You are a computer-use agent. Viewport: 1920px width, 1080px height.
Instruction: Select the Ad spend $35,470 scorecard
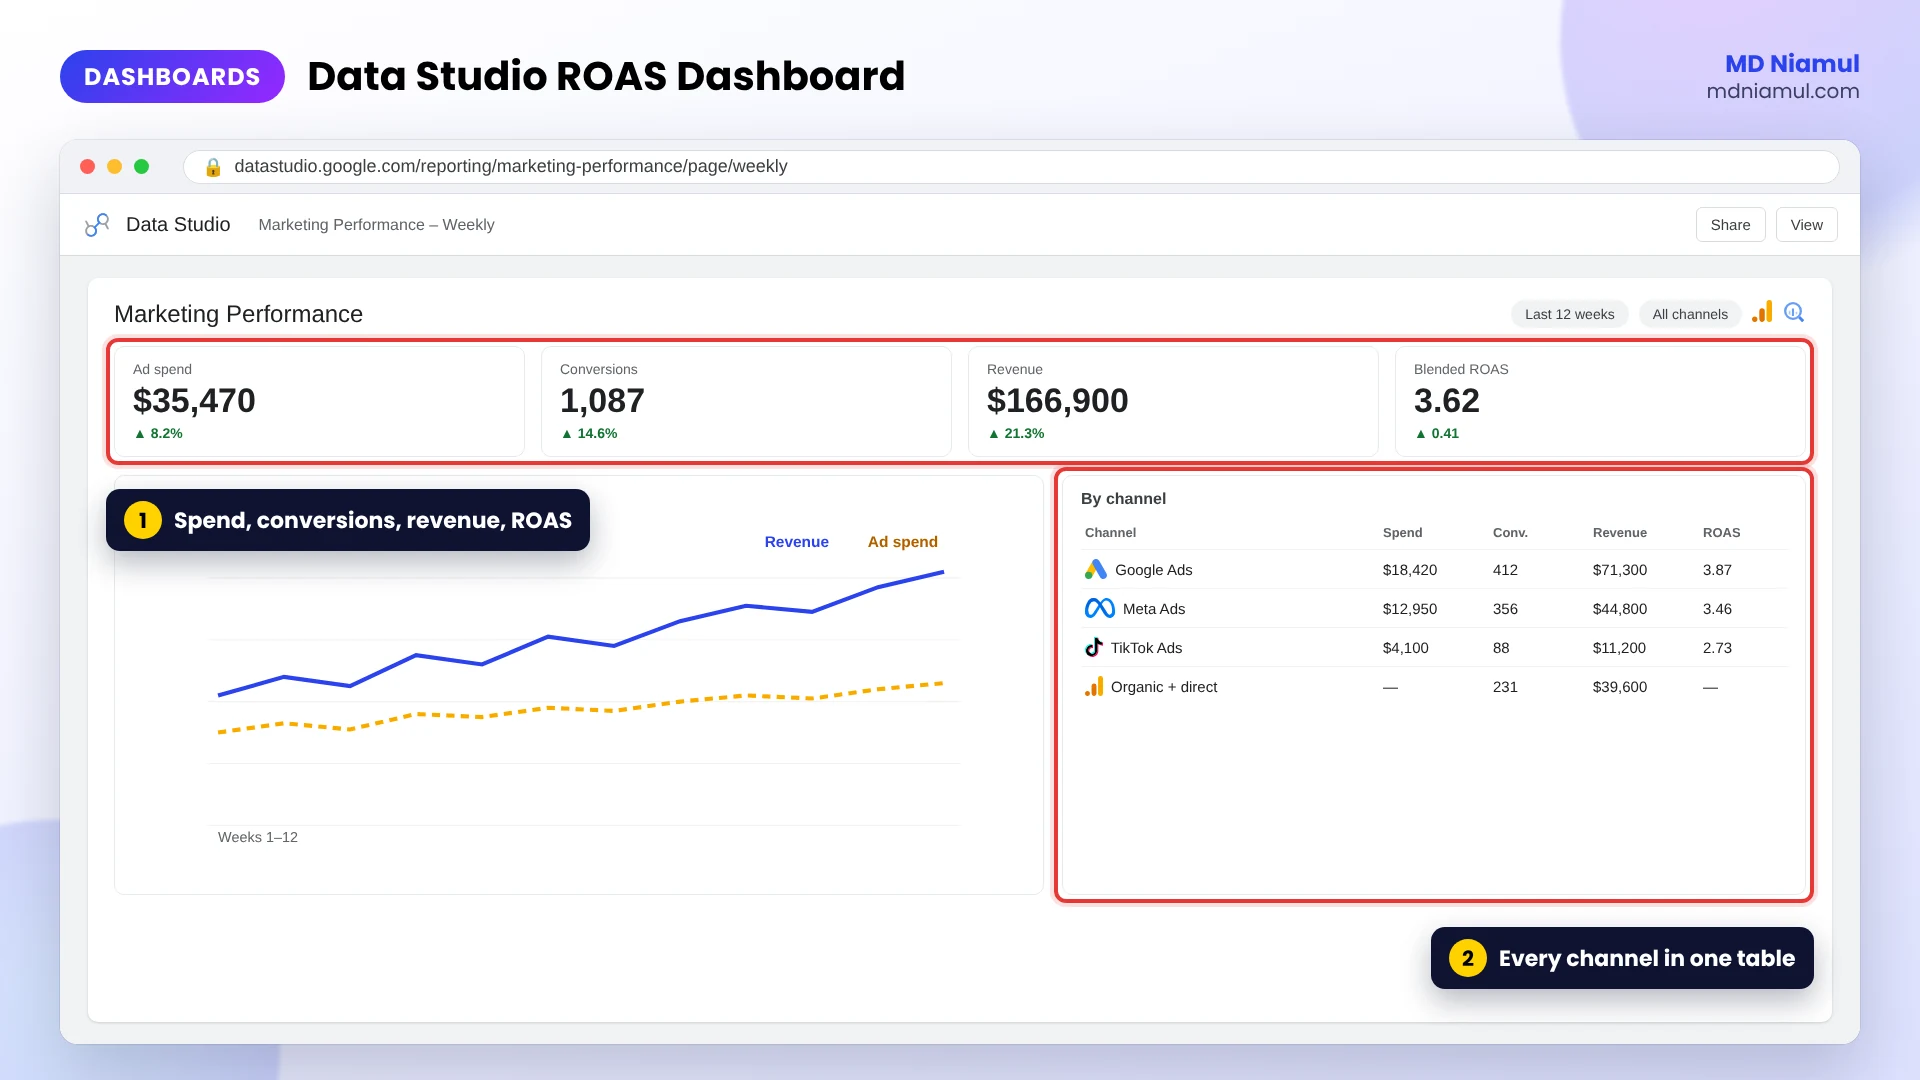319,402
